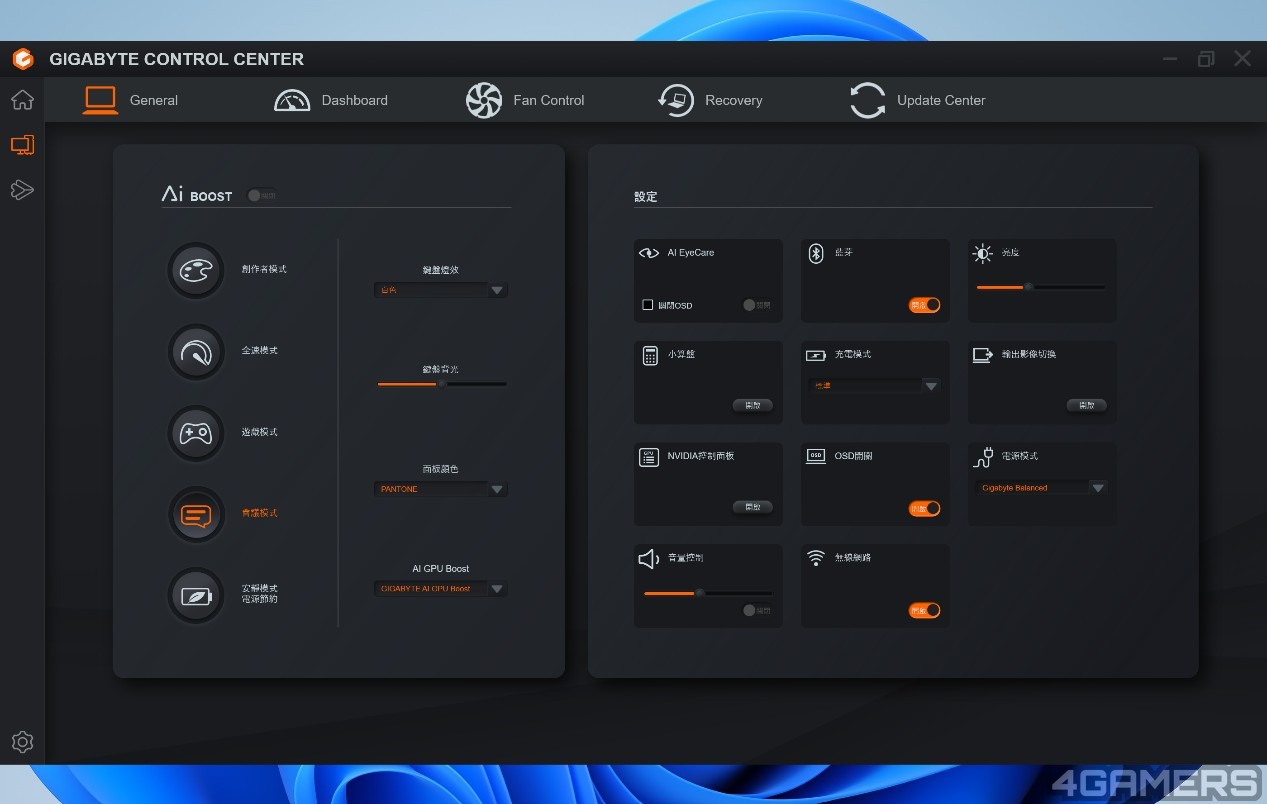Check the OSD checkbox under AI EyeCare
The width and height of the screenshot is (1267, 804).
(x=648, y=305)
